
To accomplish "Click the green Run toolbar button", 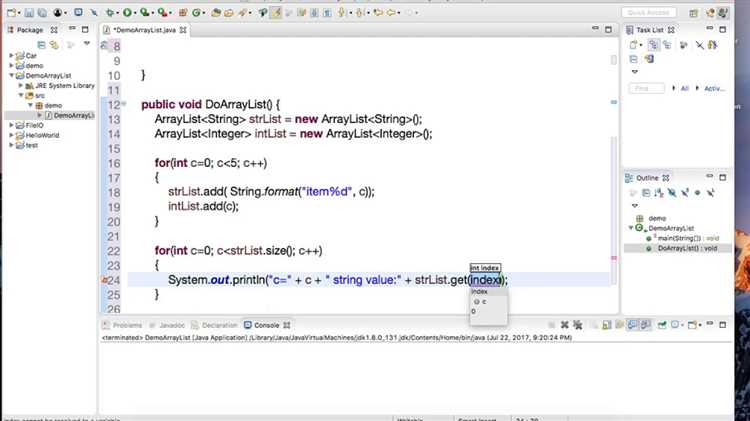I will click(127, 13).
